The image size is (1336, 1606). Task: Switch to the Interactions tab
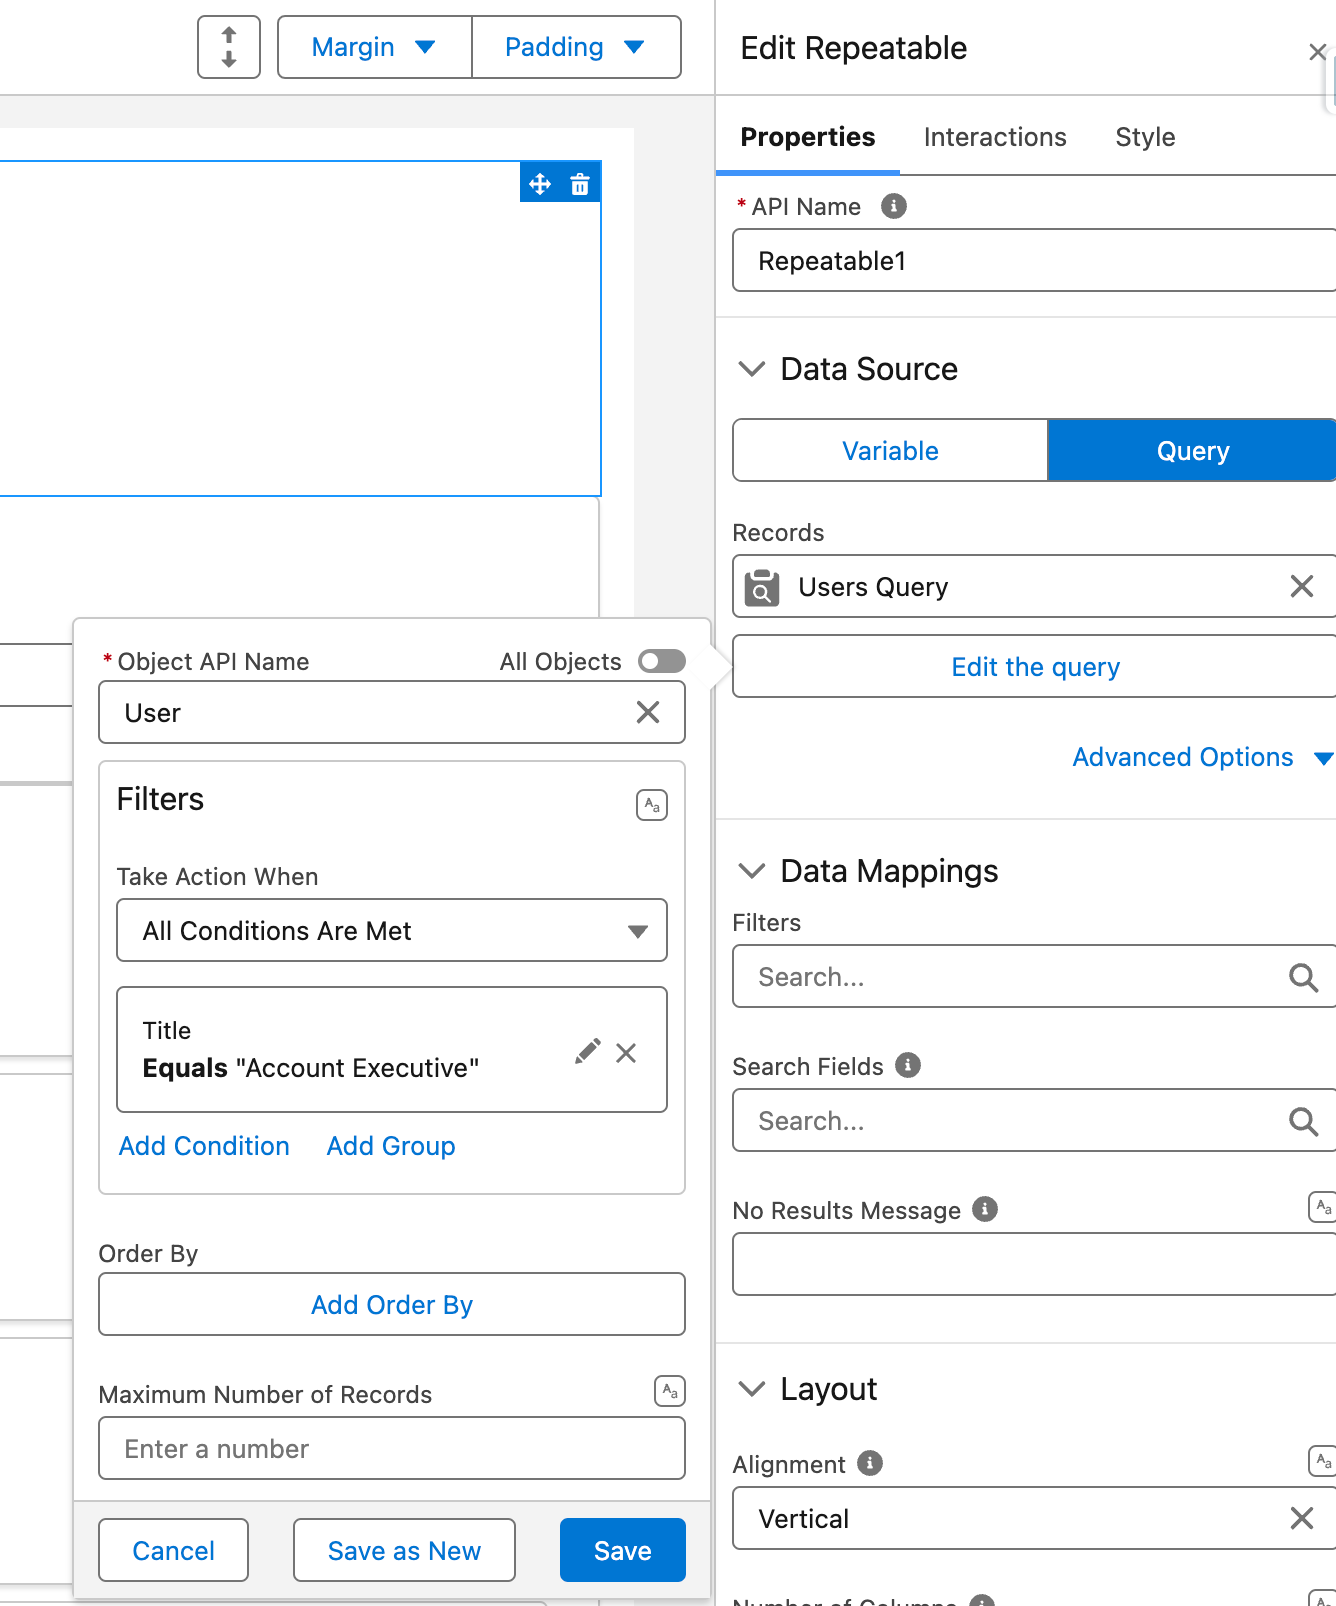[995, 137]
